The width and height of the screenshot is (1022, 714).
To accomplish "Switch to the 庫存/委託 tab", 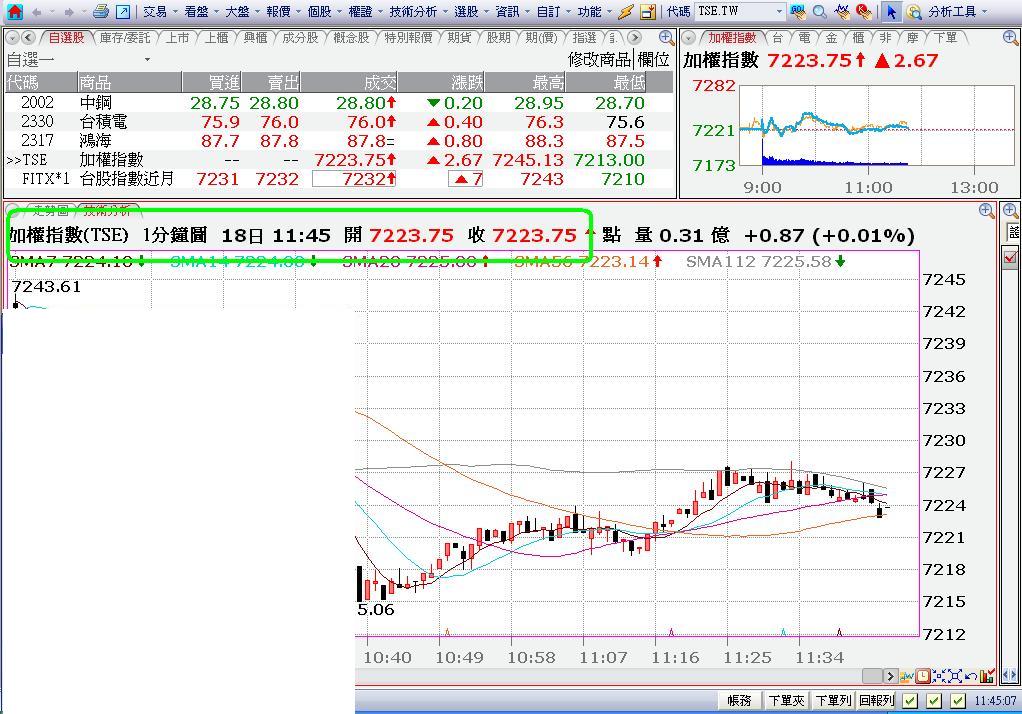I will pos(124,38).
